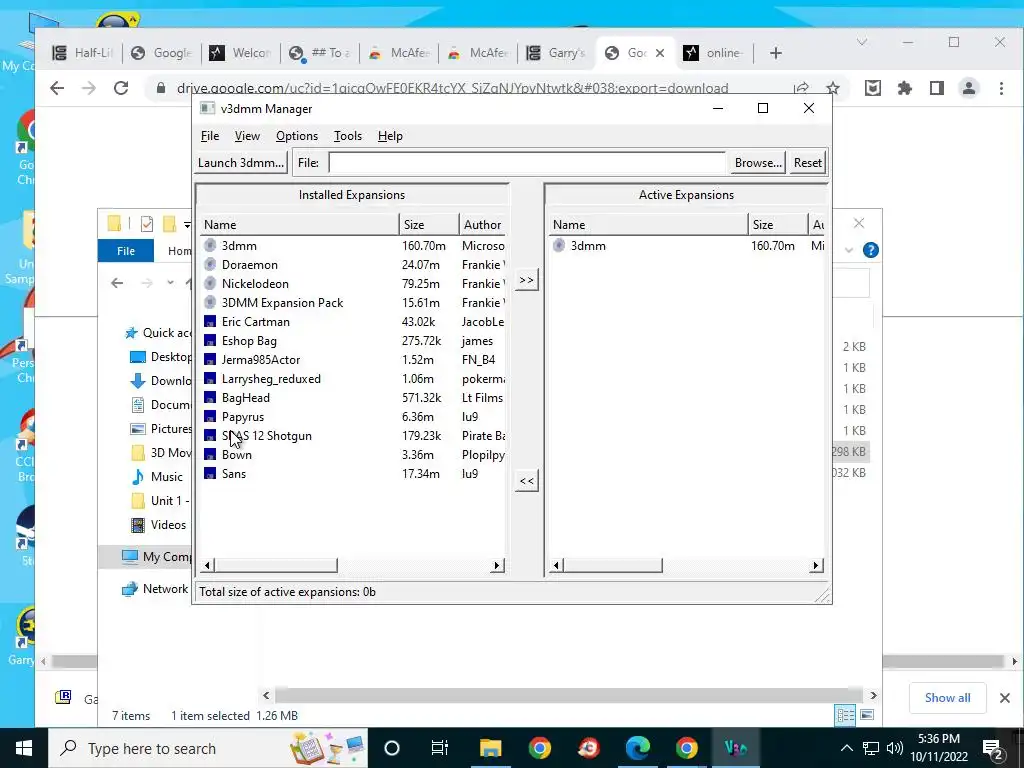Click the clock showing 5:36 PM

click(939, 739)
